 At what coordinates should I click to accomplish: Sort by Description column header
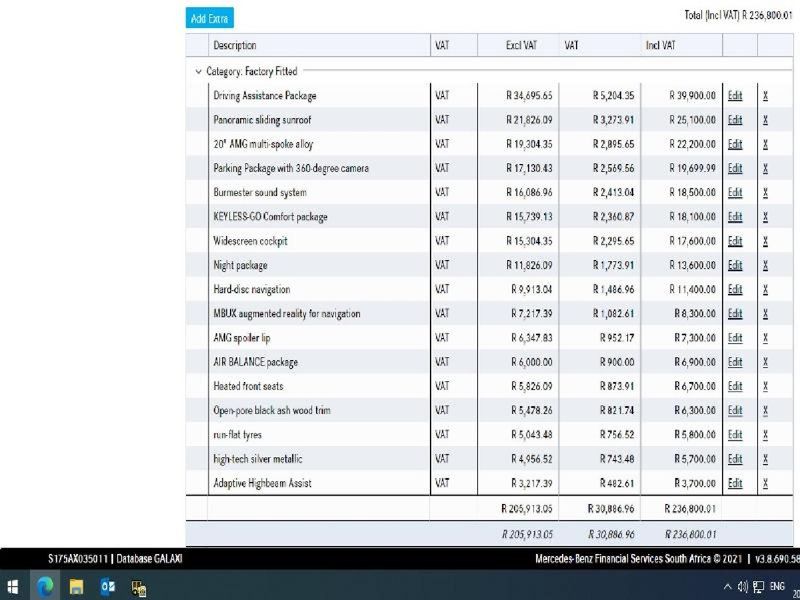(x=235, y=45)
